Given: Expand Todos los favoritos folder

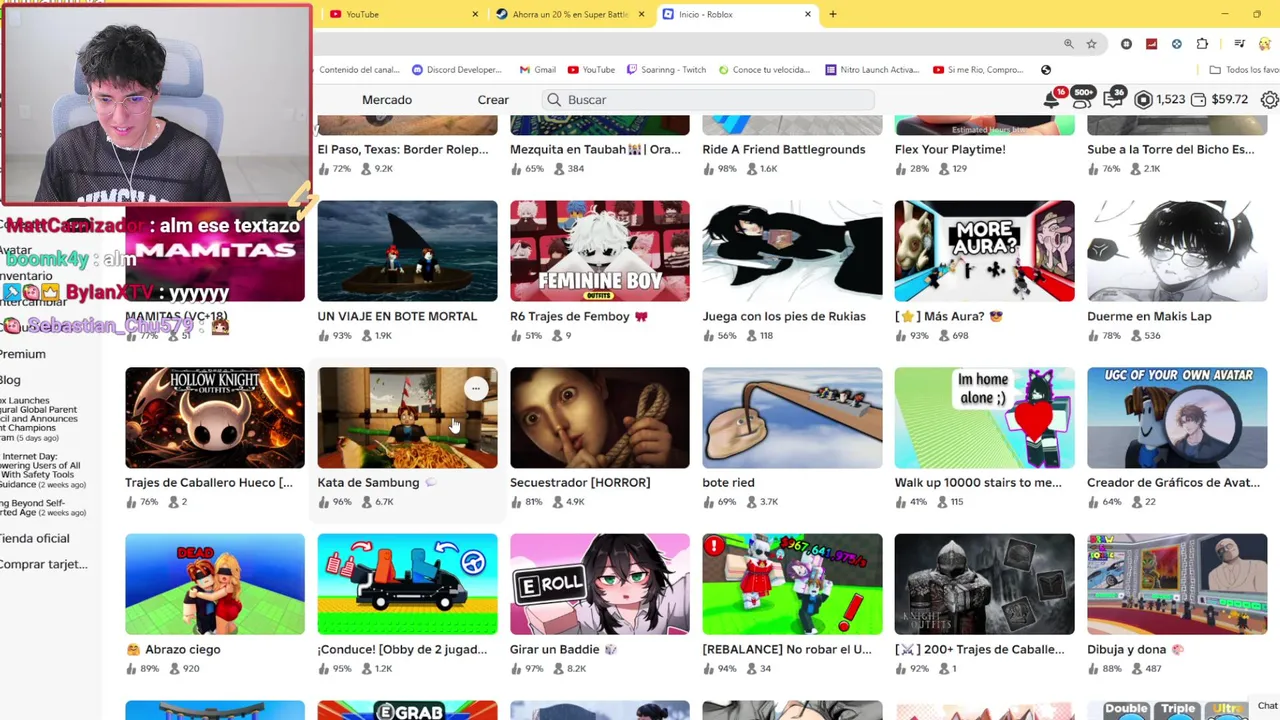Looking at the screenshot, I should point(1244,70).
